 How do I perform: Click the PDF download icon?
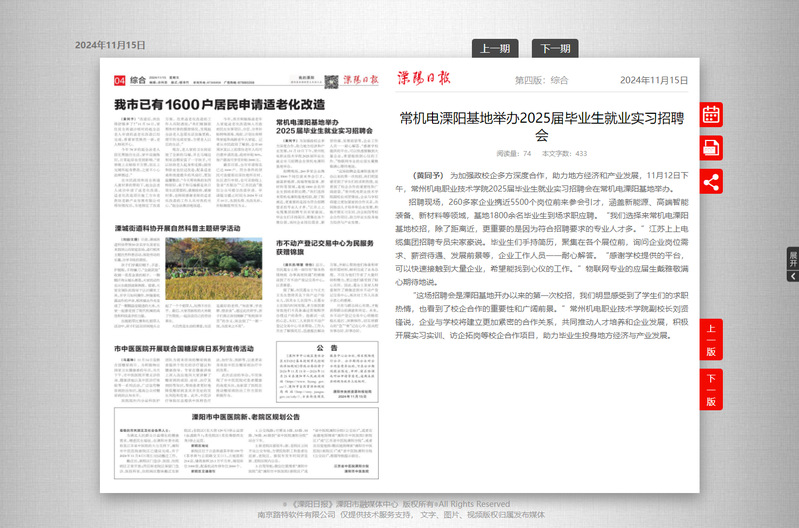pos(711,148)
